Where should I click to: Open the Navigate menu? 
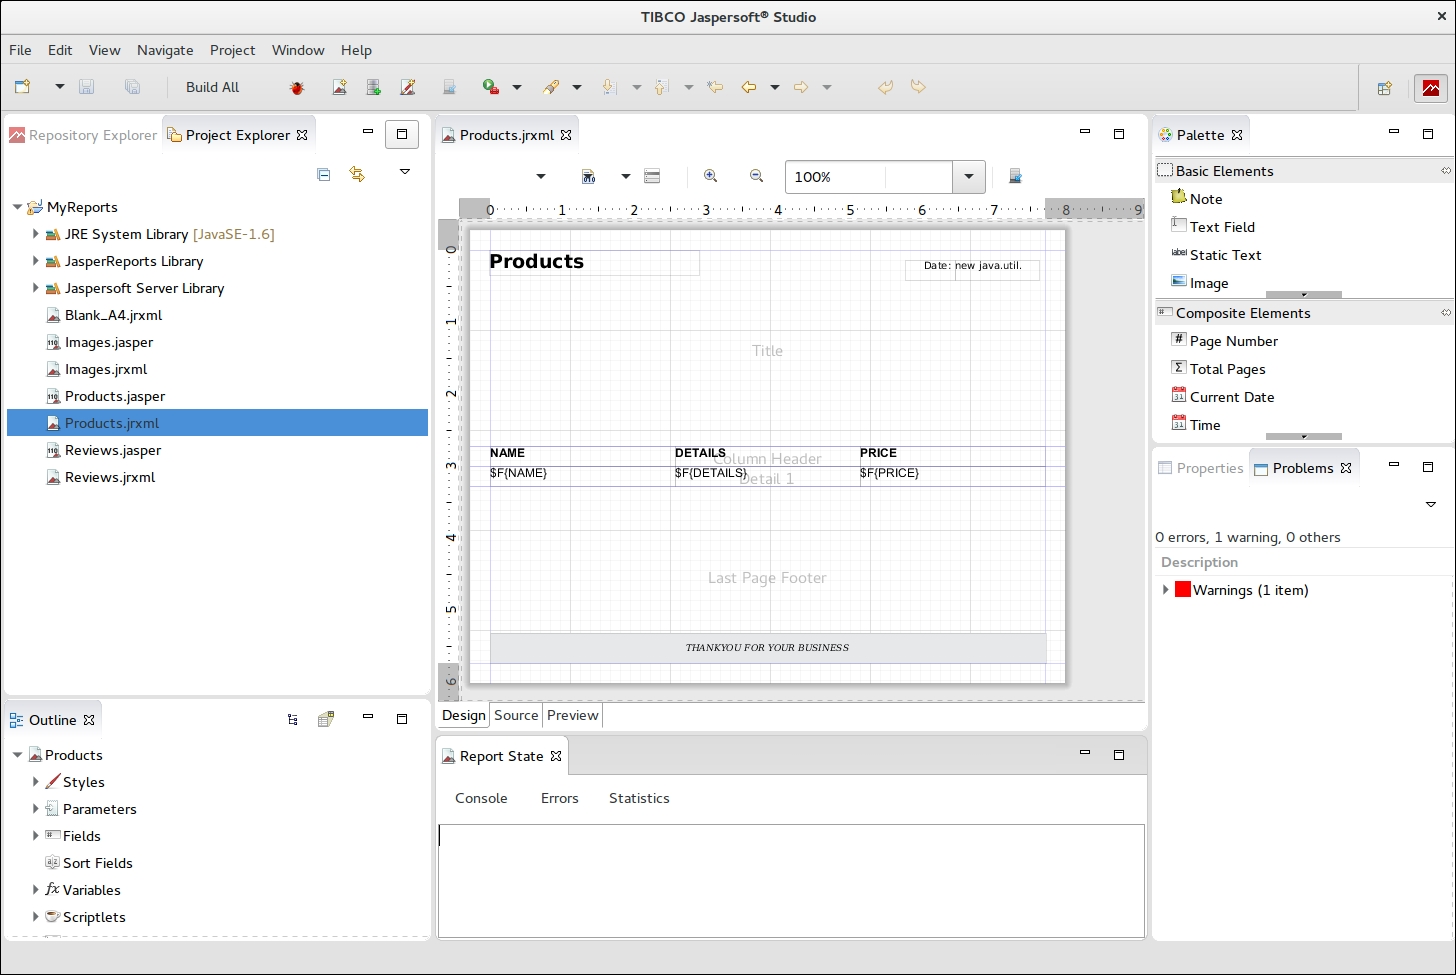165,50
